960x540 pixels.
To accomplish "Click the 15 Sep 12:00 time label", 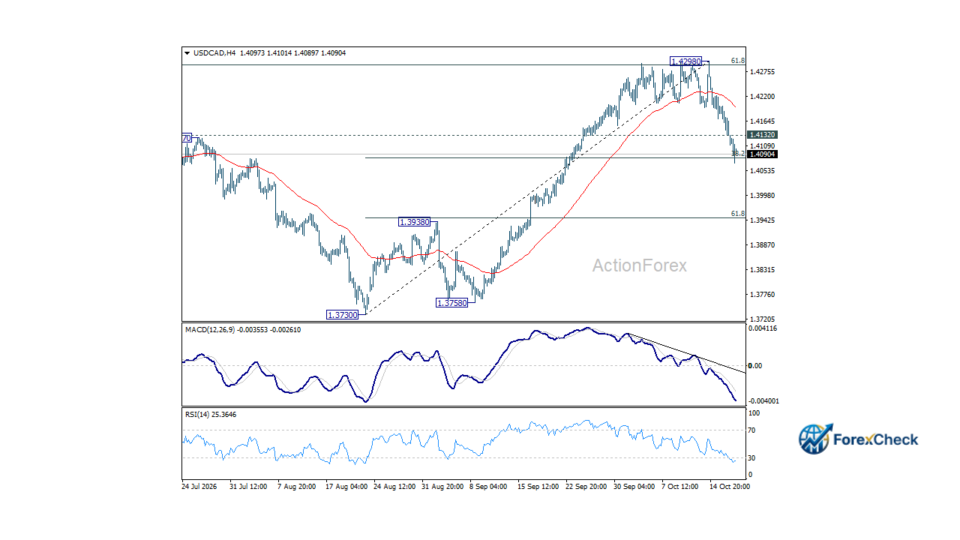I will pos(538,487).
